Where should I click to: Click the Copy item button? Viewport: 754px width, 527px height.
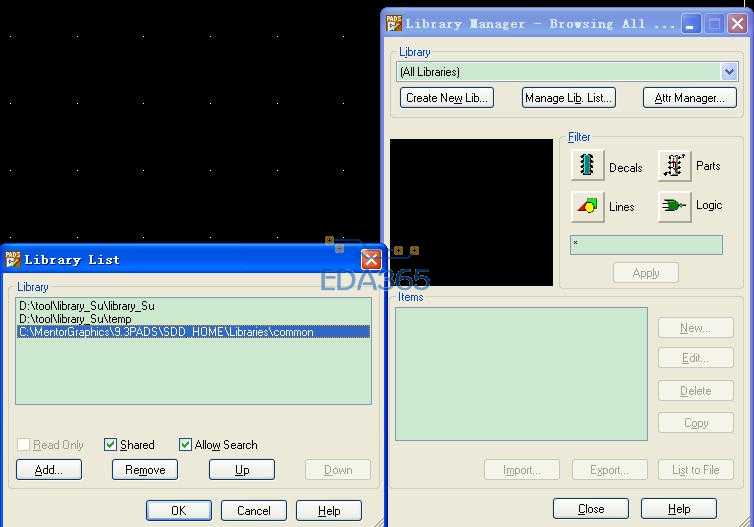pos(696,423)
